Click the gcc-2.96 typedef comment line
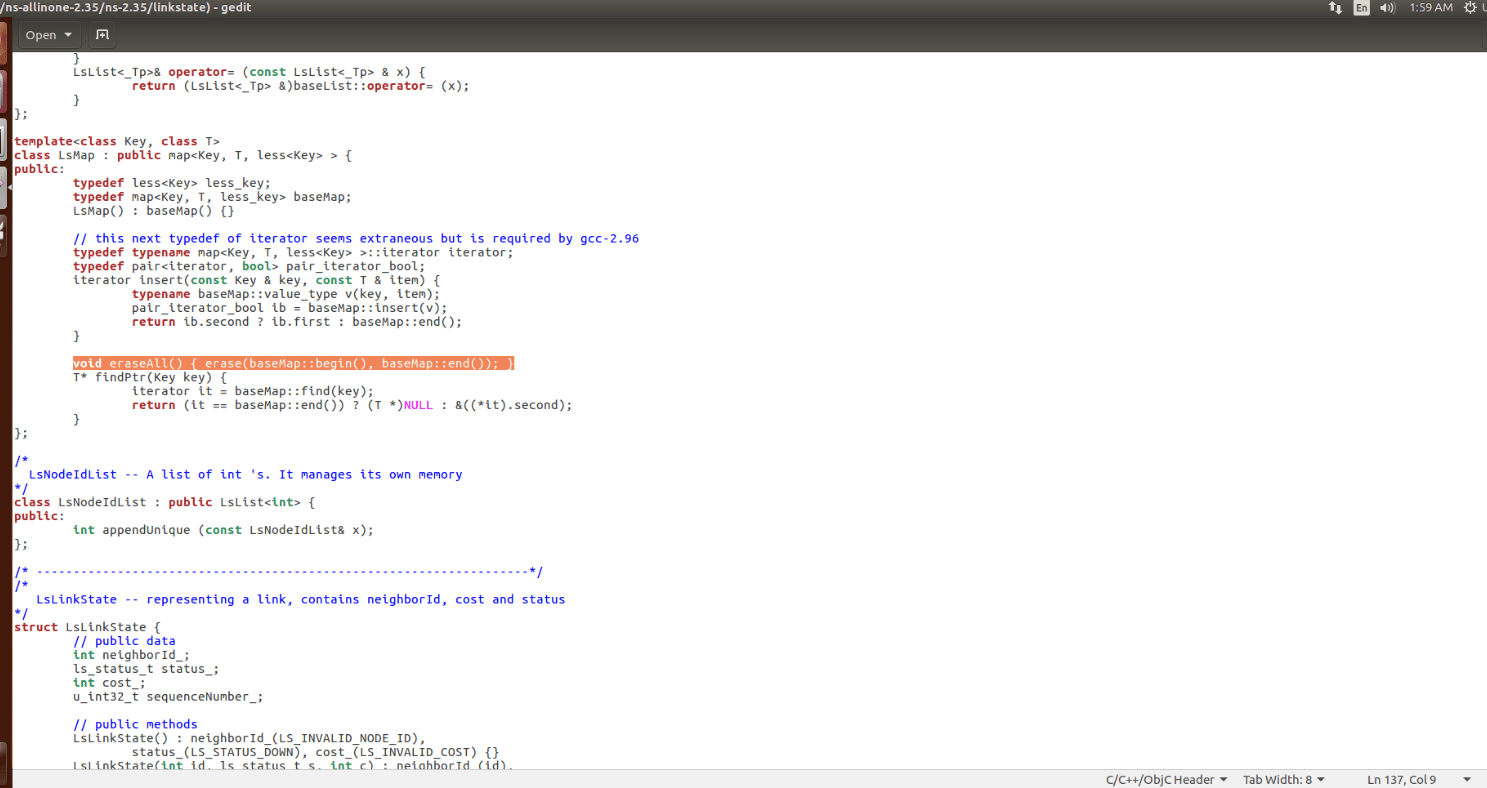The image size is (1487, 788). [356, 238]
